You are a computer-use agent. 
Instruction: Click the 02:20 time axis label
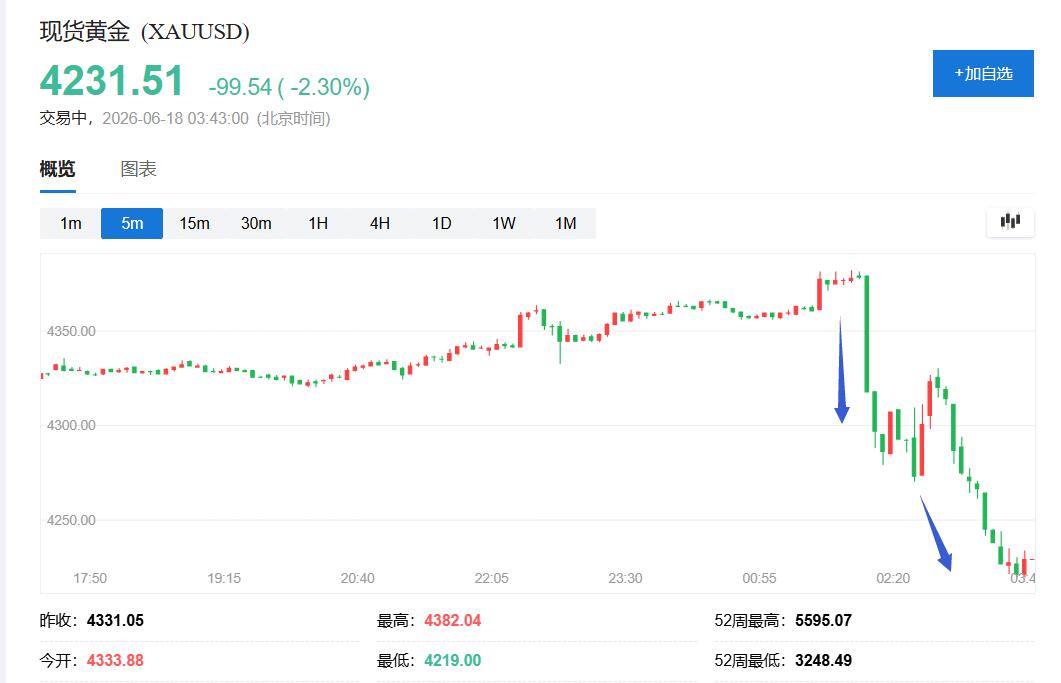tap(893, 578)
